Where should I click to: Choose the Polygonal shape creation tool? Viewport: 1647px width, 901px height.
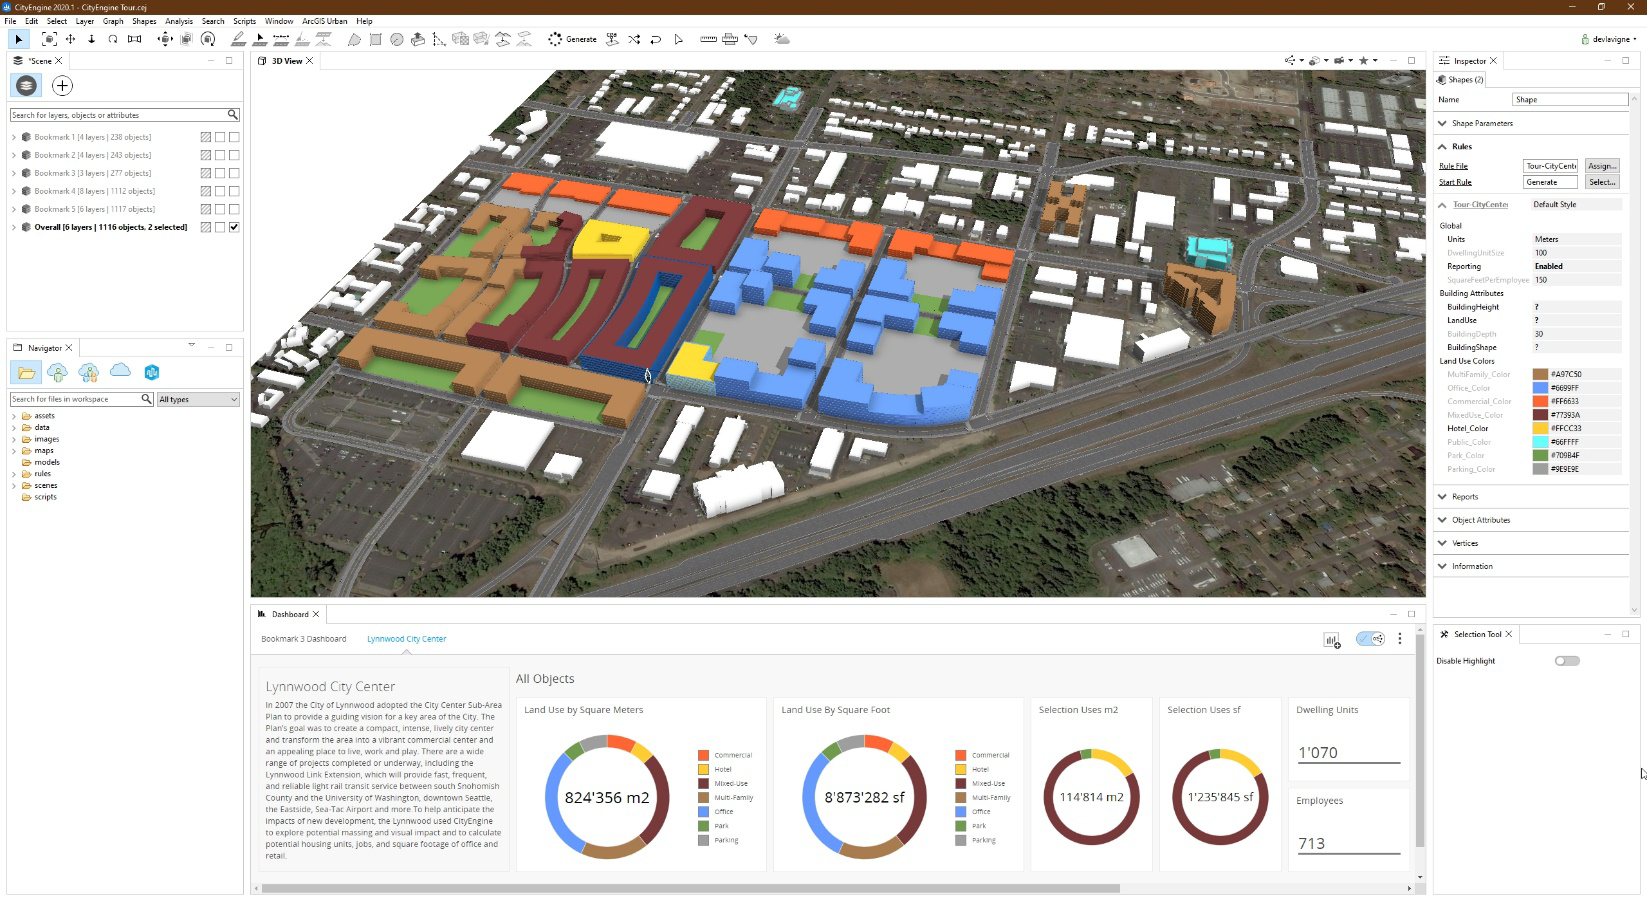pyautogui.click(x=354, y=39)
